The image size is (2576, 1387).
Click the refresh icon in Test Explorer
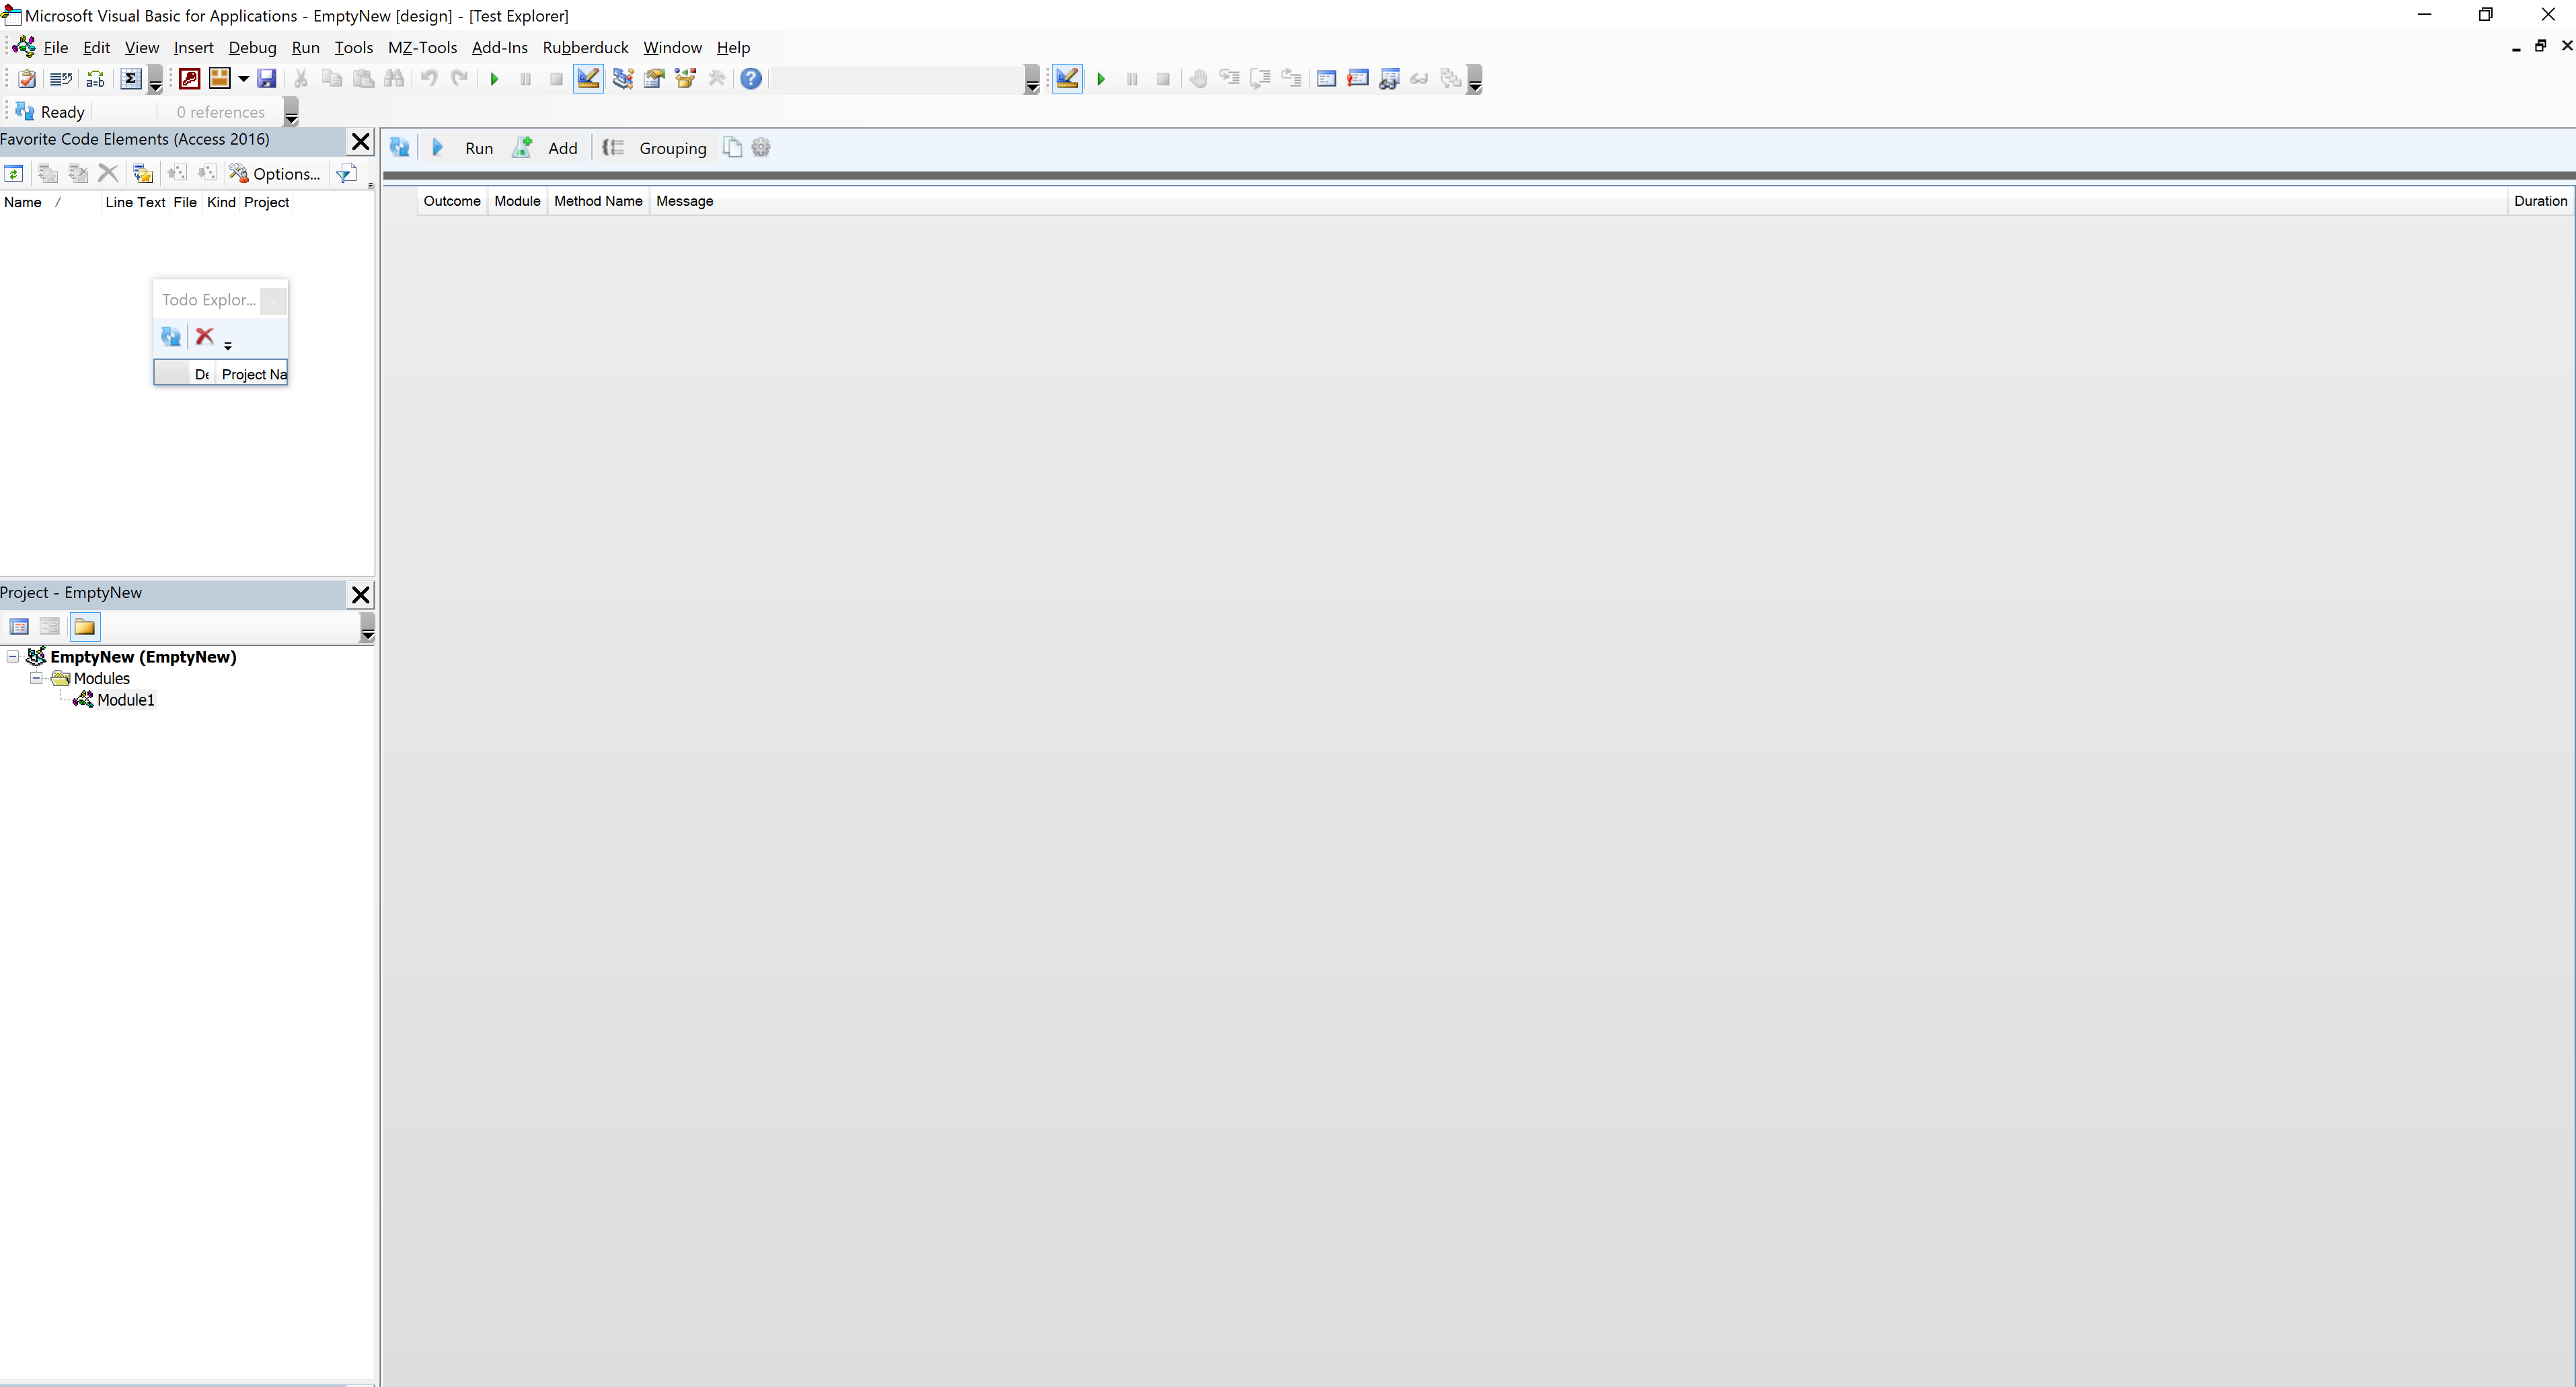tap(399, 147)
